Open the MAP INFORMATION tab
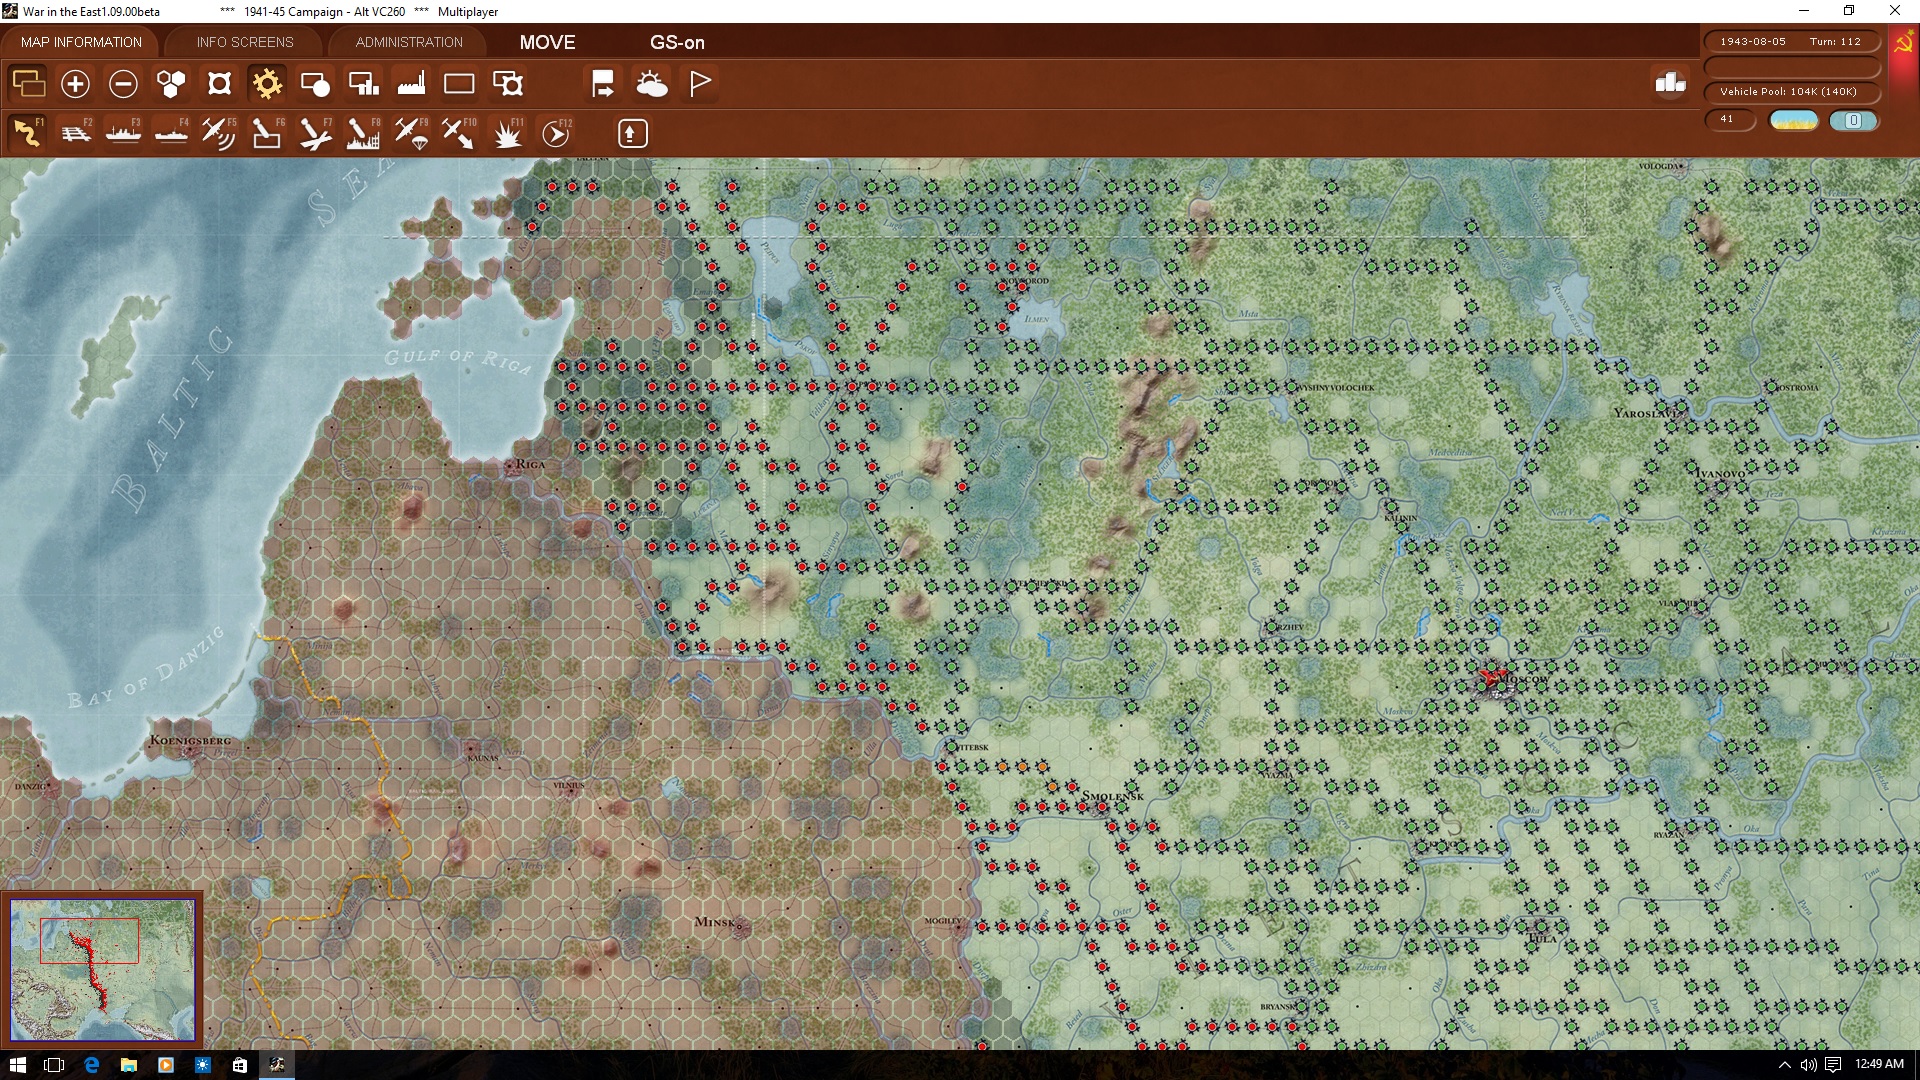Image resolution: width=1920 pixels, height=1080 pixels. [81, 42]
